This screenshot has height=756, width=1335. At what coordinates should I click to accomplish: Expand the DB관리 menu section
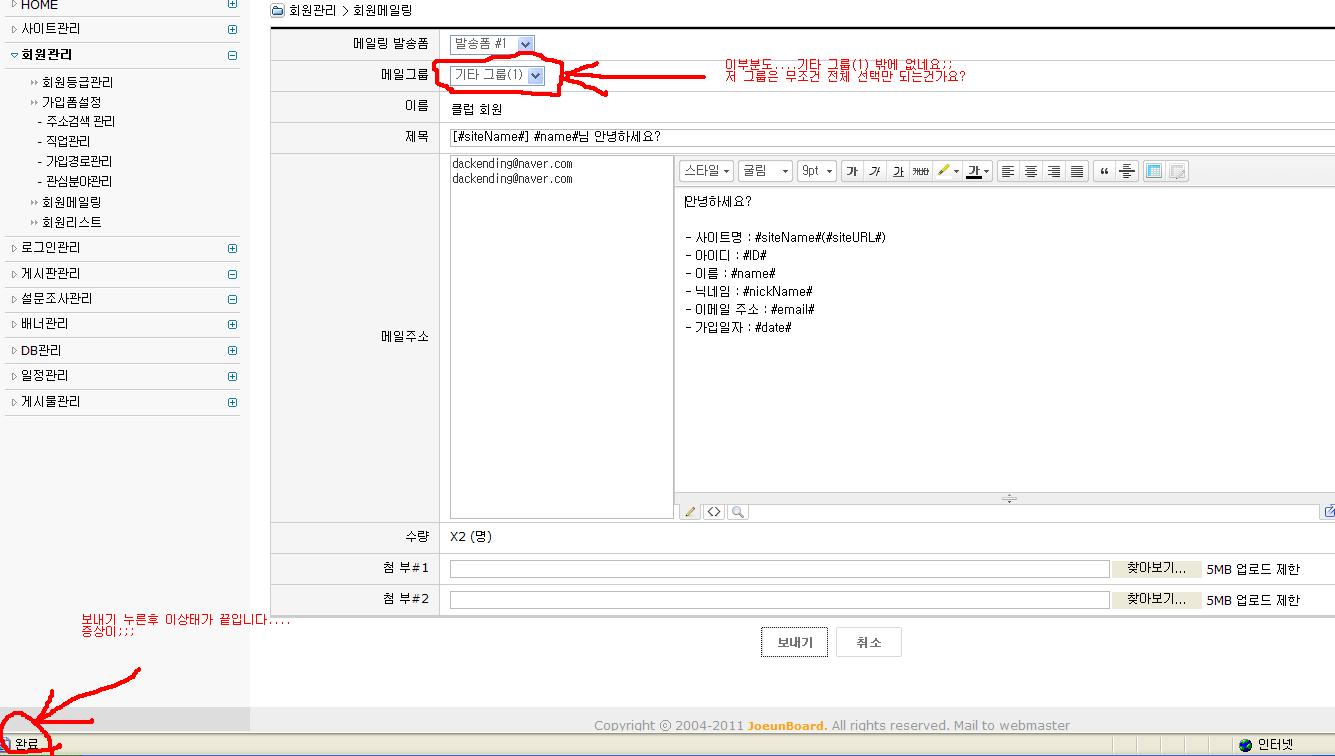coord(232,351)
